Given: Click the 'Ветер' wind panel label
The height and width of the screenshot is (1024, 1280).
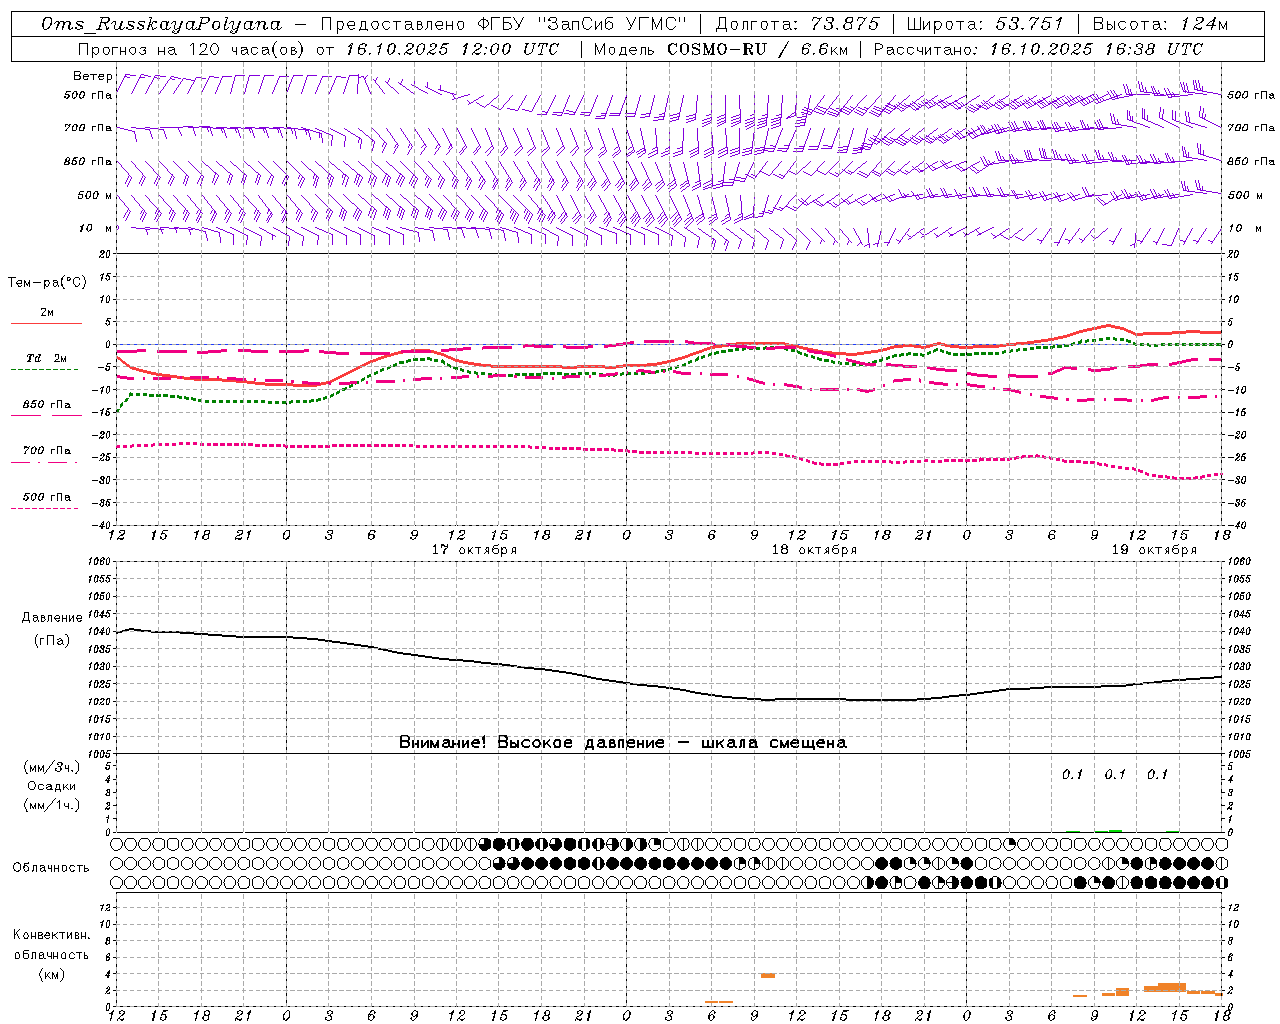Looking at the screenshot, I should point(92,76).
